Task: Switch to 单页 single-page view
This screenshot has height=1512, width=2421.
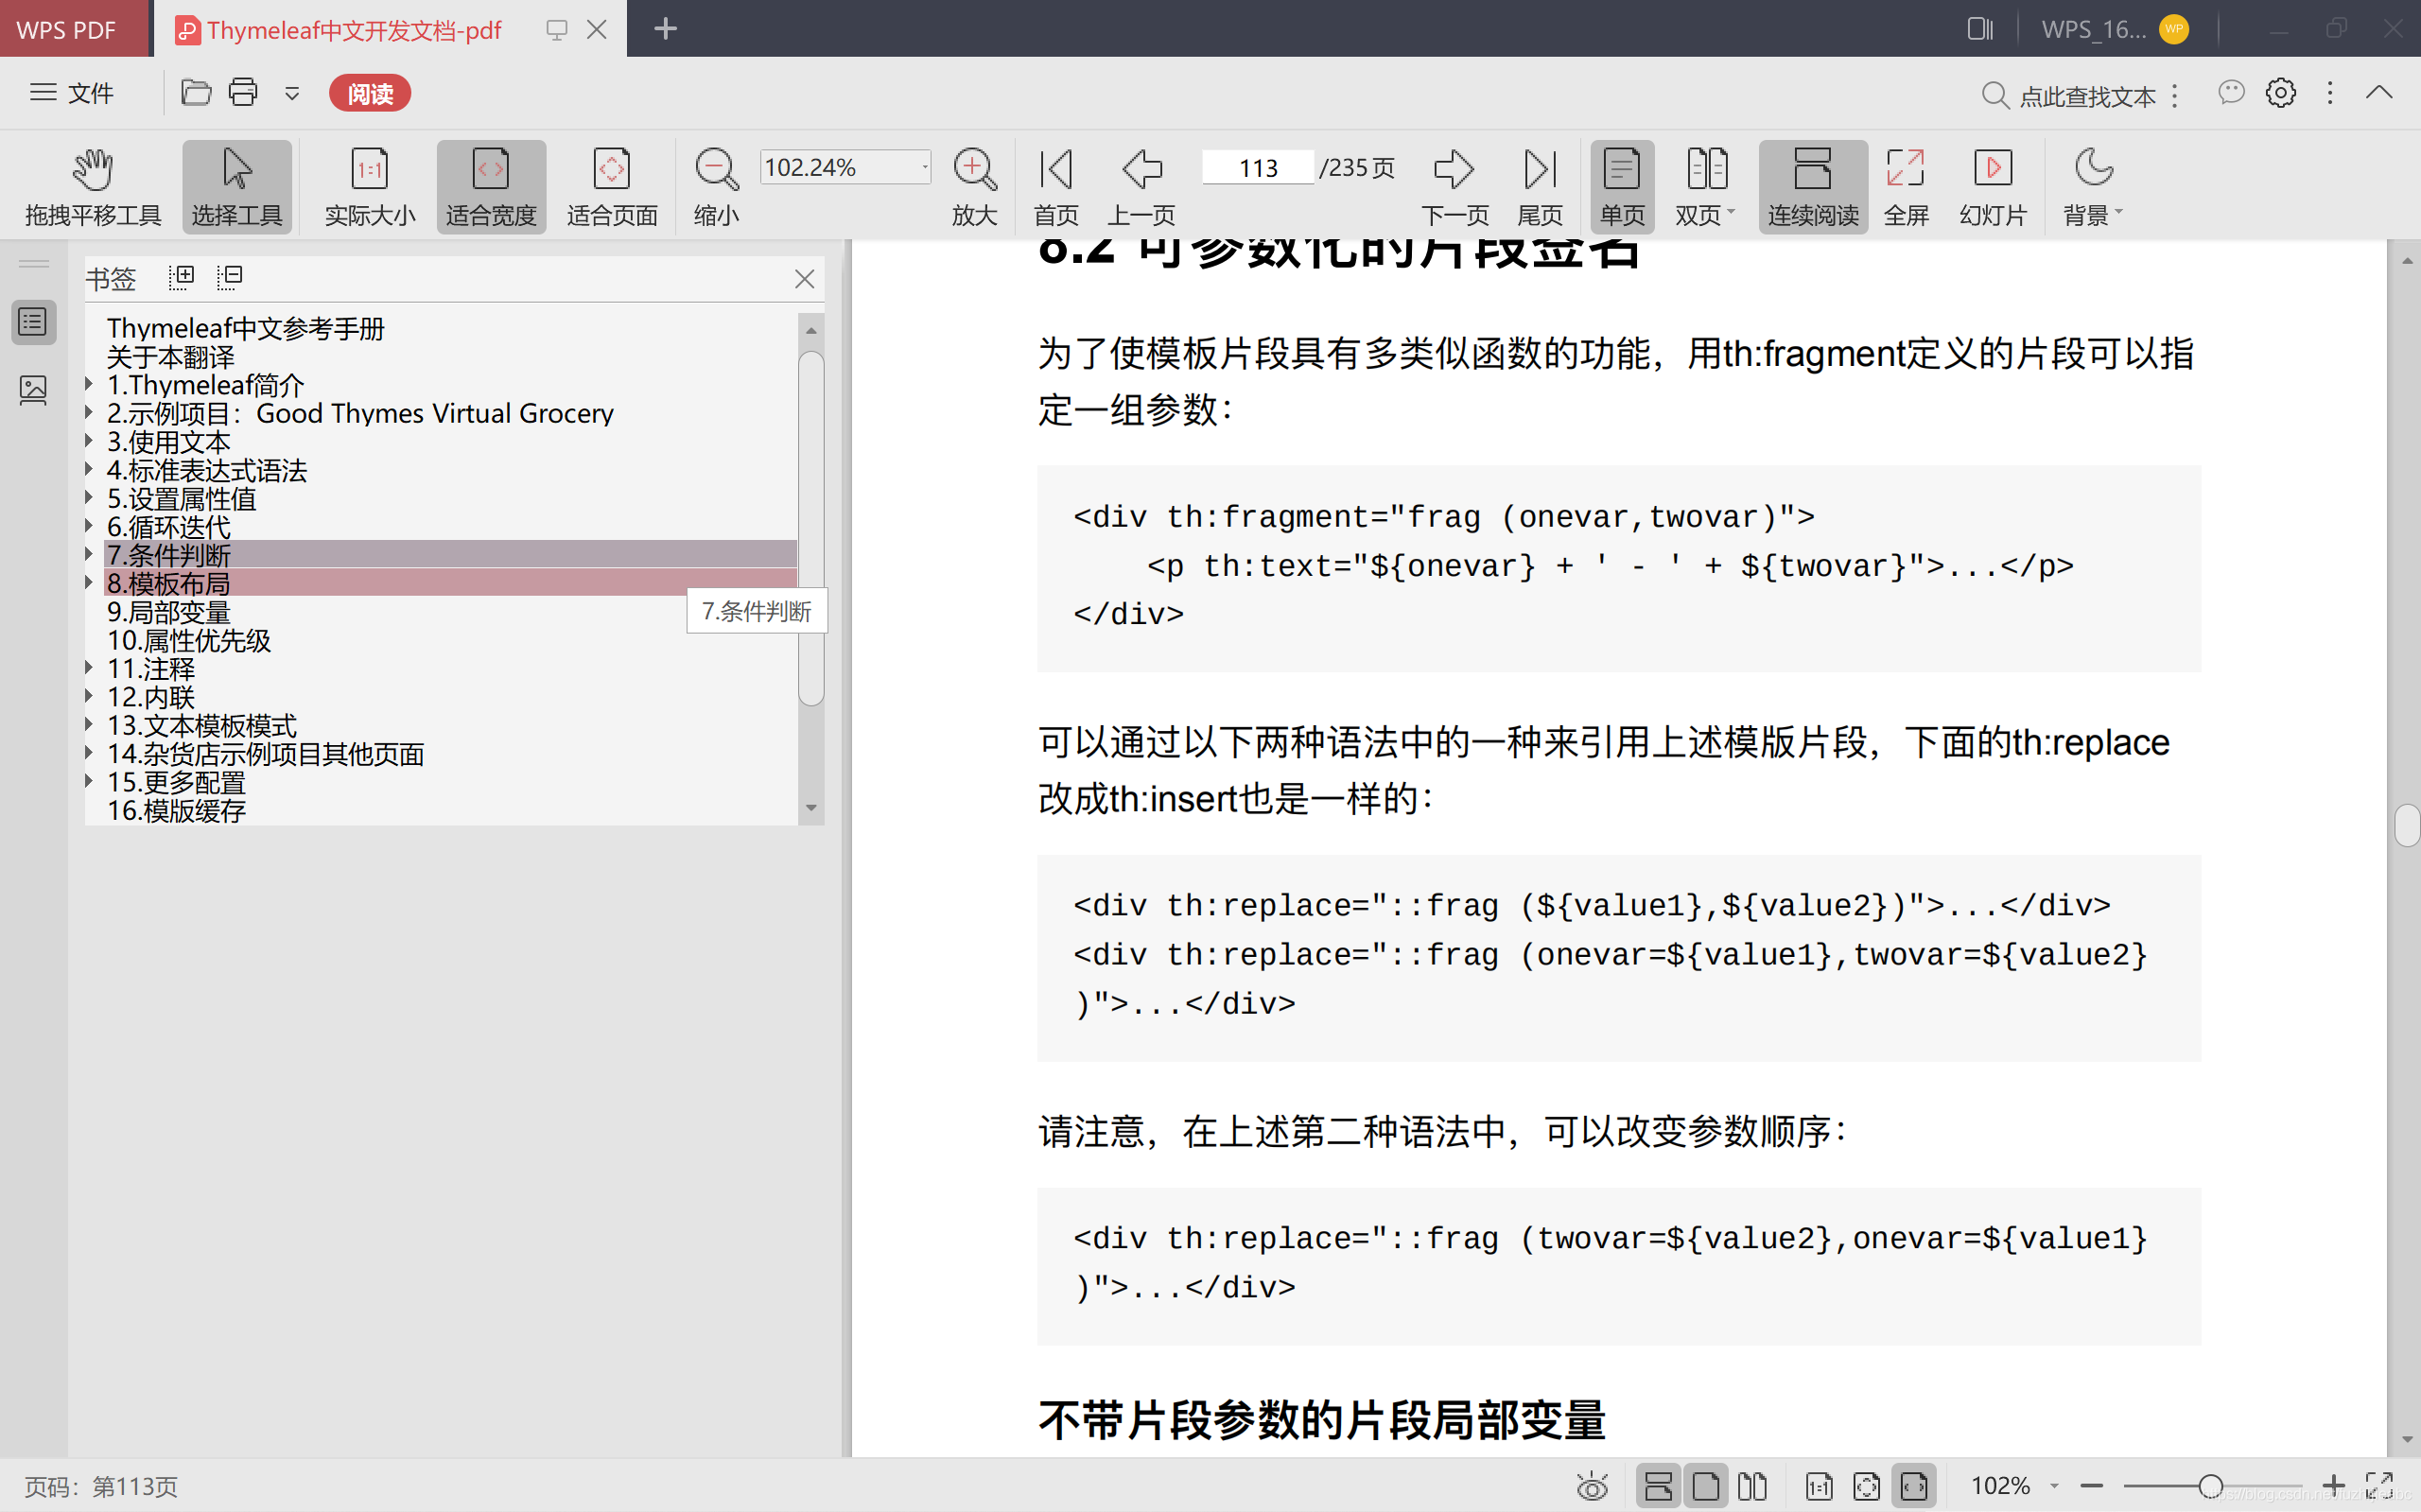Action: click(x=1620, y=185)
